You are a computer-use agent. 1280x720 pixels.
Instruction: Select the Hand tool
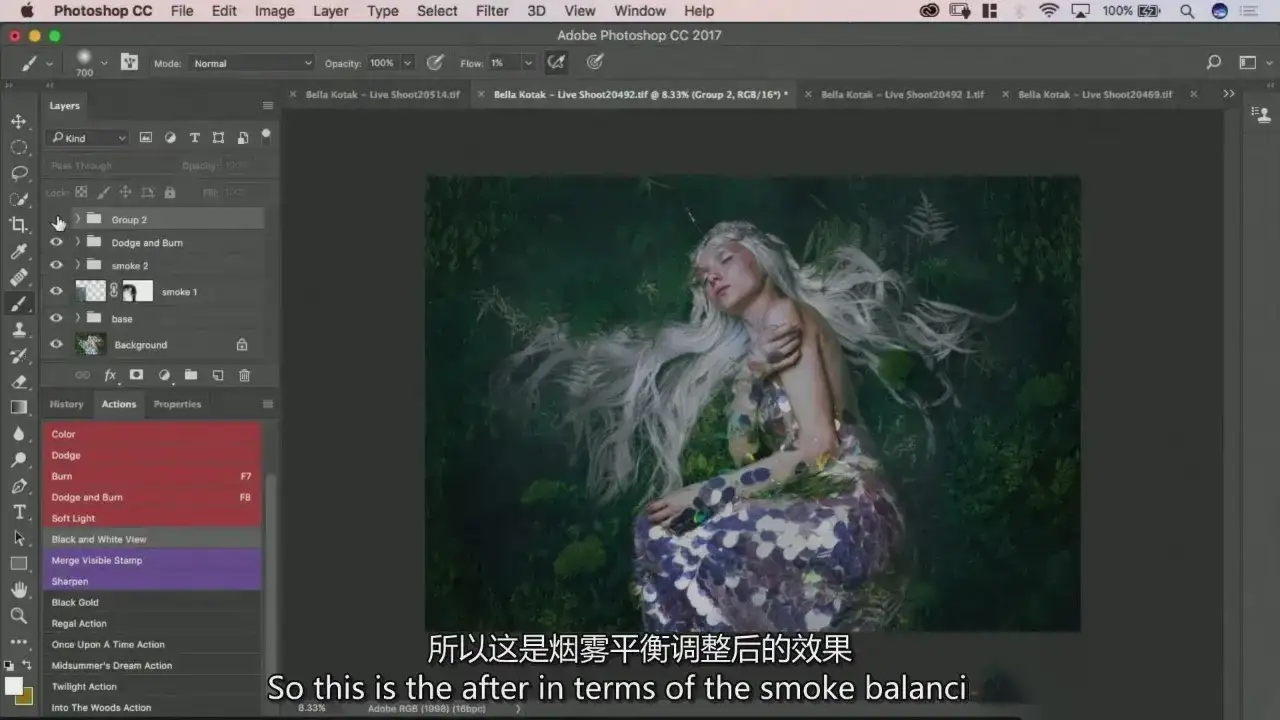[18, 590]
